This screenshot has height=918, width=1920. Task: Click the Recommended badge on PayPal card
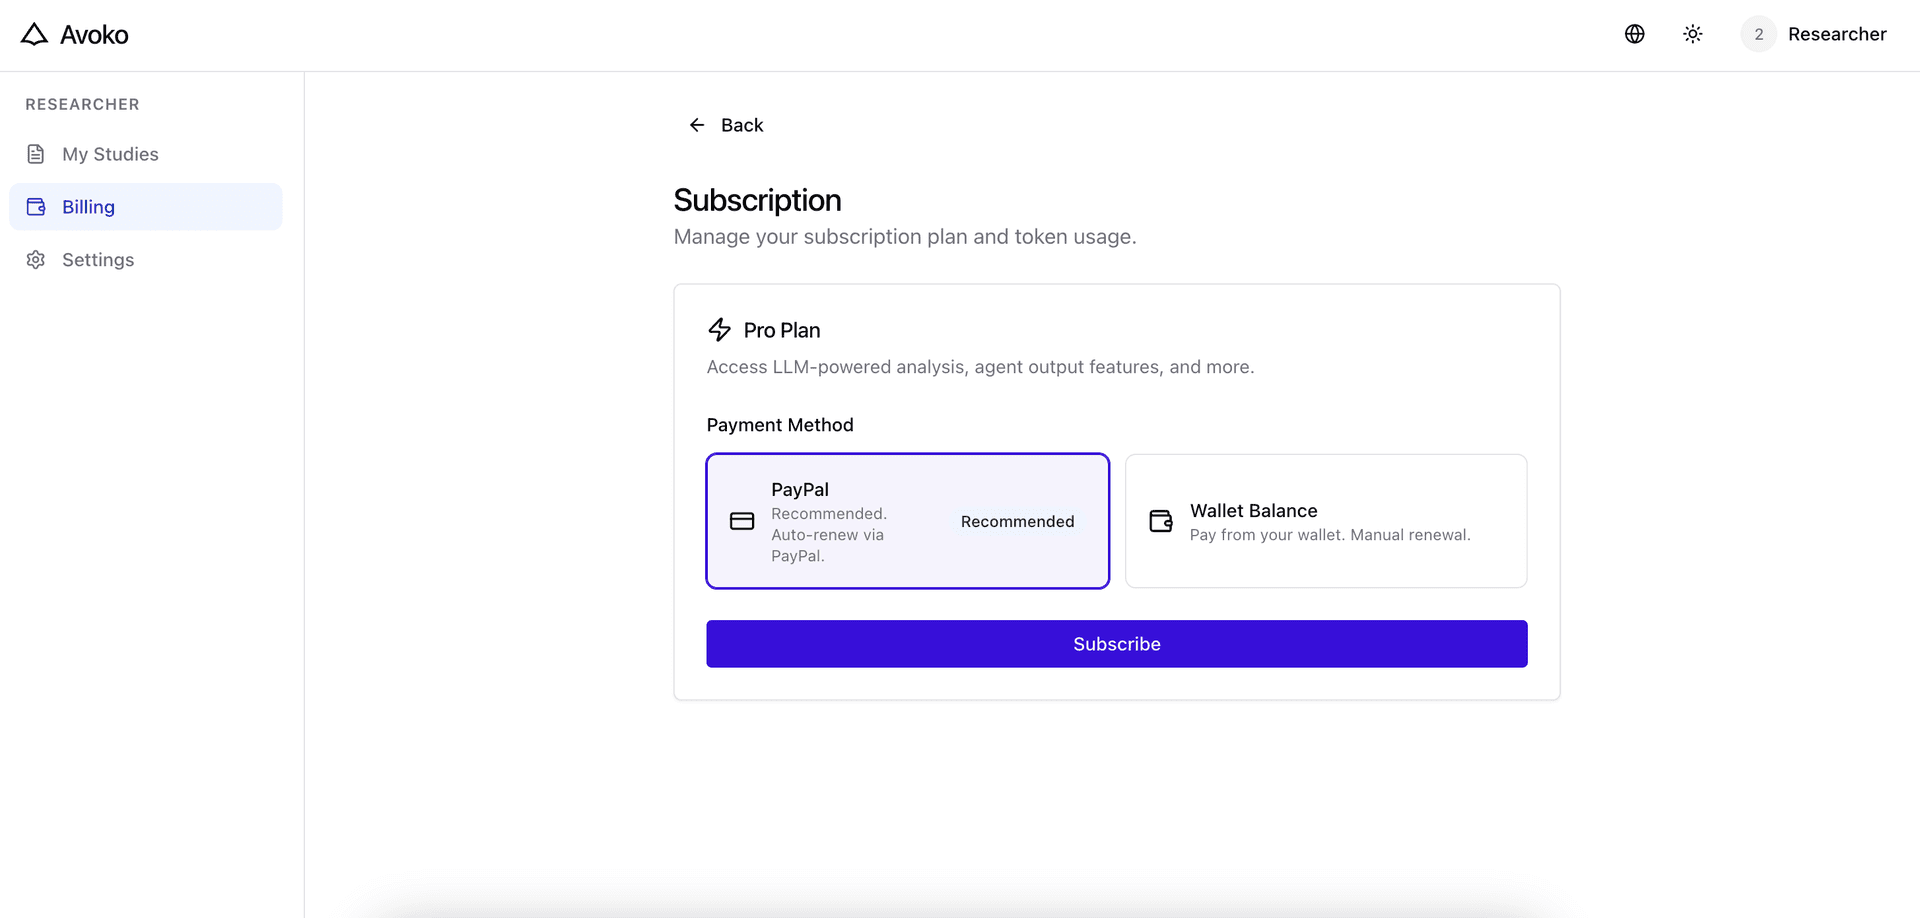click(1017, 521)
